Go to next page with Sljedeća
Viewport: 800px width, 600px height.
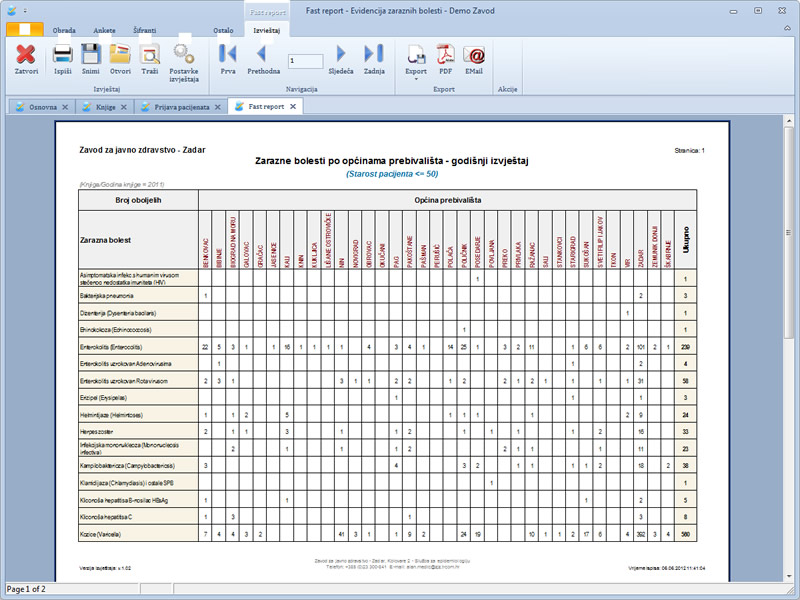pos(341,59)
